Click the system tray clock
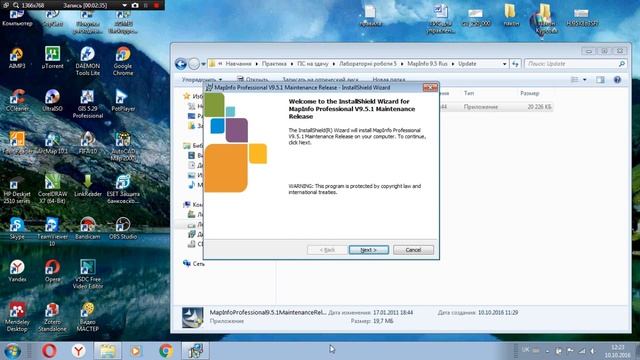The height and width of the screenshot is (360, 640). pyautogui.click(x=618, y=351)
